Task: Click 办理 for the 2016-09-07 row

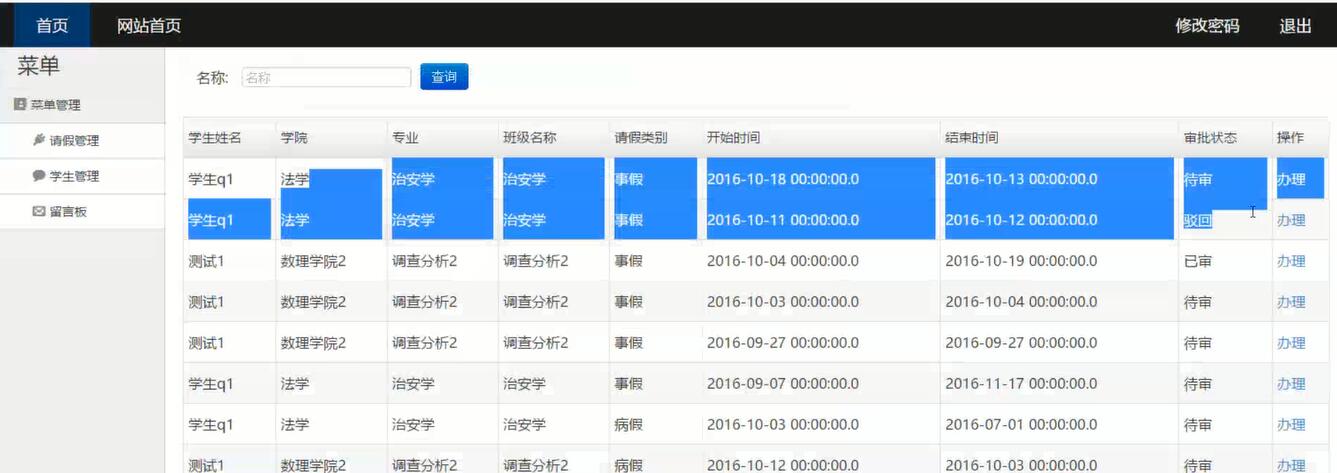Action: (x=1291, y=384)
